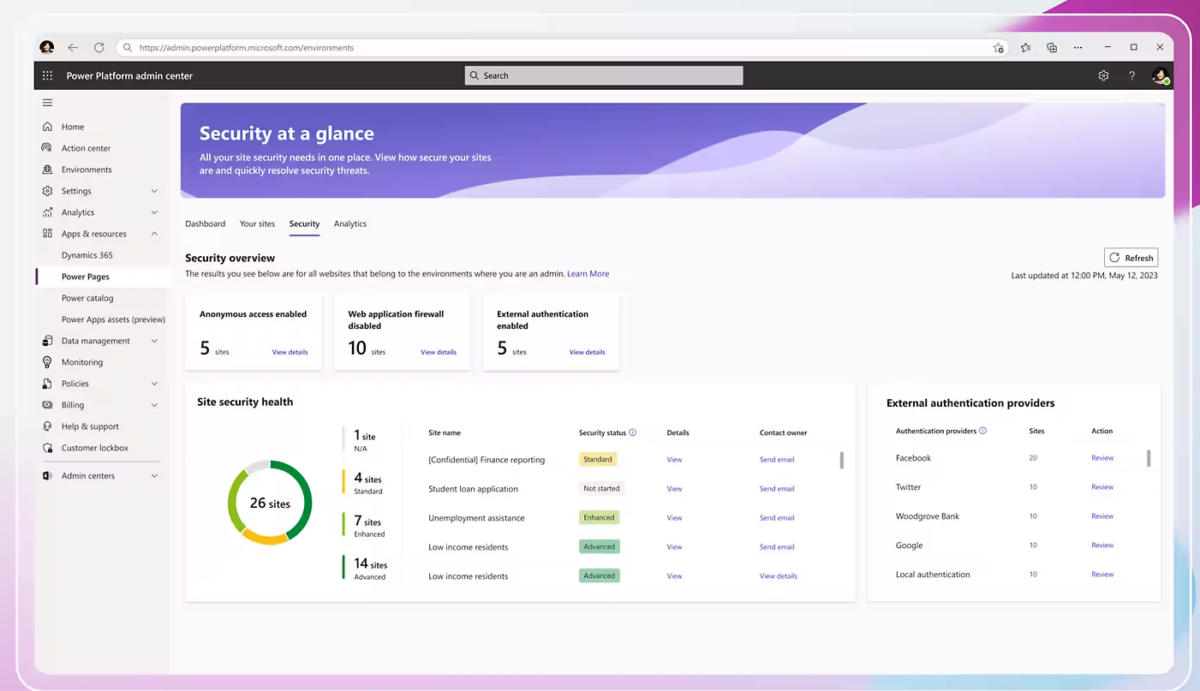Switch to the Dashboard tab
1200x691 pixels.
pos(205,223)
